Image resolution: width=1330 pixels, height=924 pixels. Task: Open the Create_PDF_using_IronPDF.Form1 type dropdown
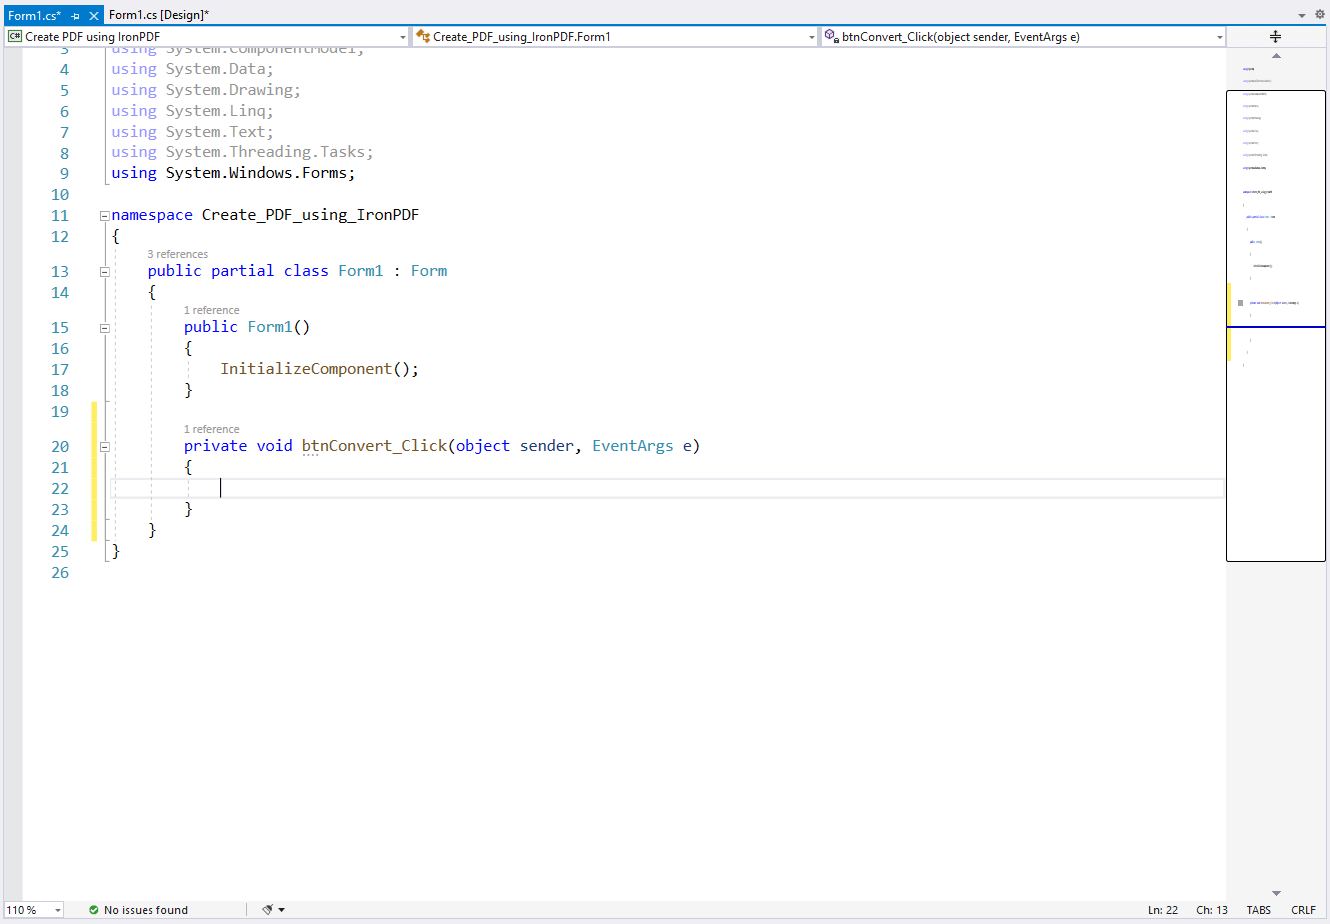pos(615,37)
